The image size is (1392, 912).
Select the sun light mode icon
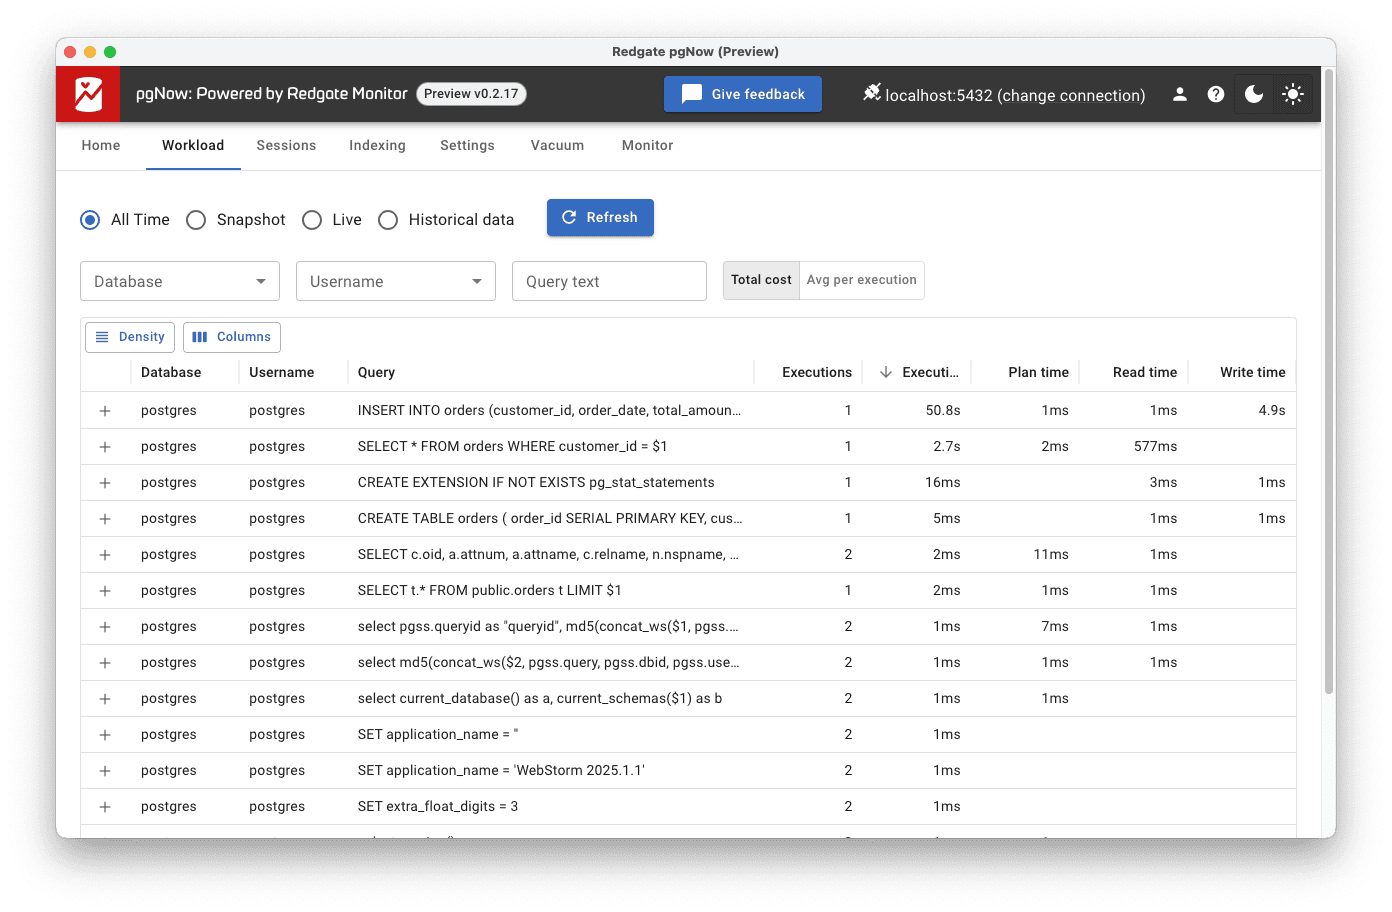point(1292,93)
